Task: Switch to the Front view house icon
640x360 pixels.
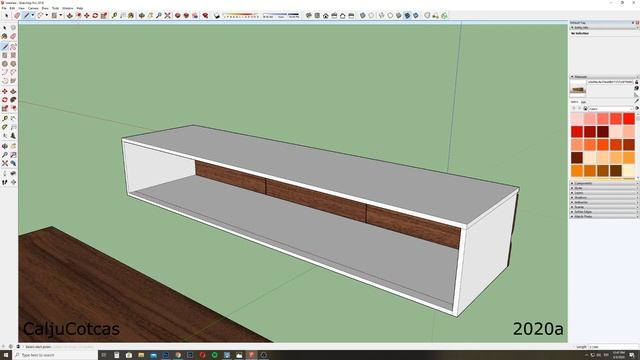Action: [326, 16]
